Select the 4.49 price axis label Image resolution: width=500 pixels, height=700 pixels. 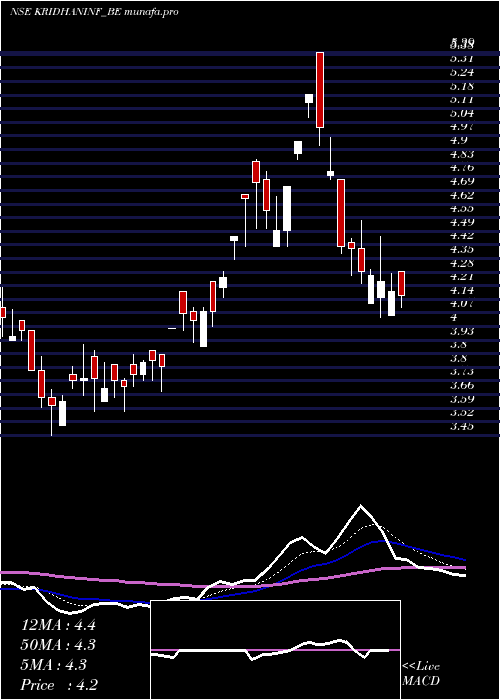(462, 222)
